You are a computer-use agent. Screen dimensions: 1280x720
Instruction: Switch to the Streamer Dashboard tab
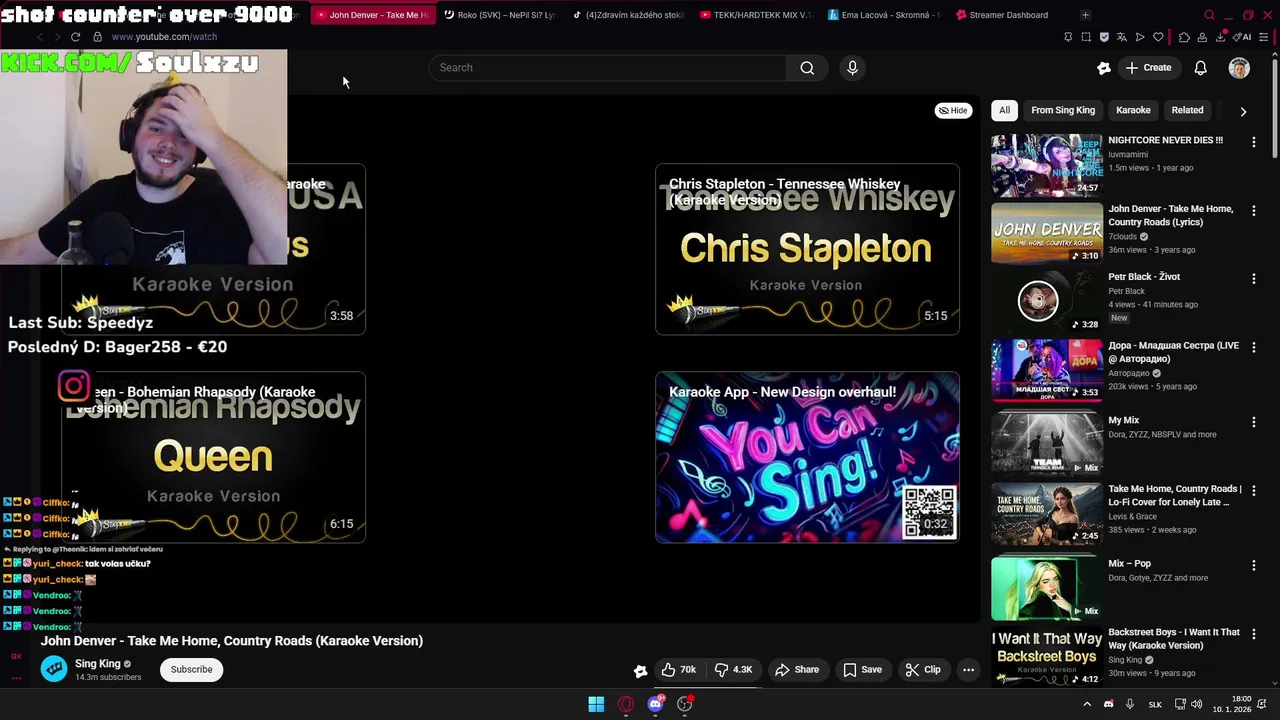click(1010, 15)
